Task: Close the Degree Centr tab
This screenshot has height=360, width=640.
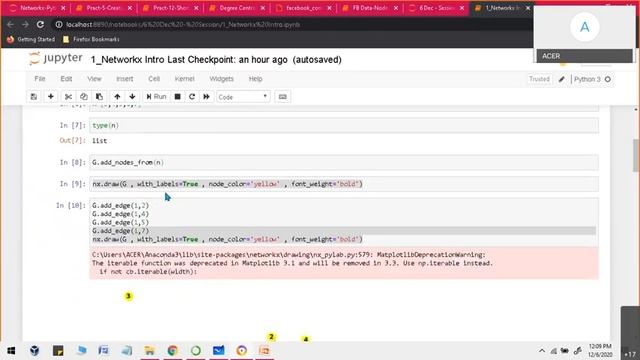Action: [x=263, y=8]
